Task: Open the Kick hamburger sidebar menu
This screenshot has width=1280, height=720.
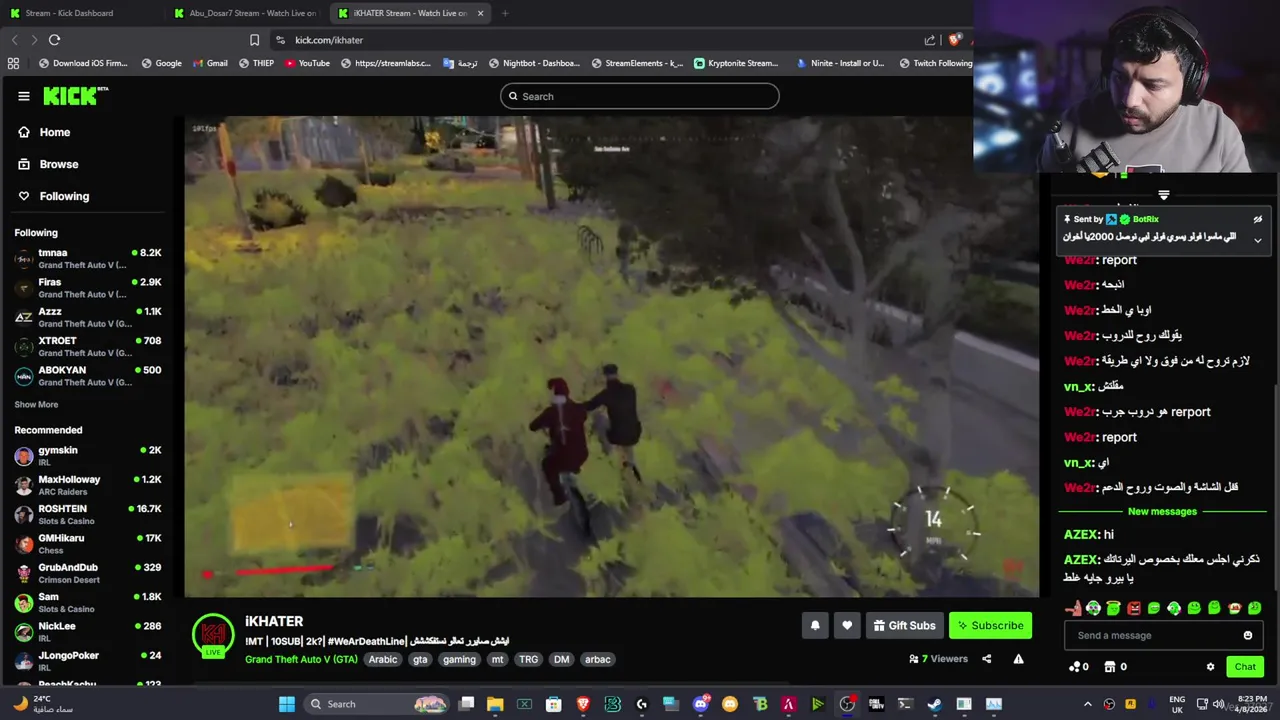Action: point(24,96)
